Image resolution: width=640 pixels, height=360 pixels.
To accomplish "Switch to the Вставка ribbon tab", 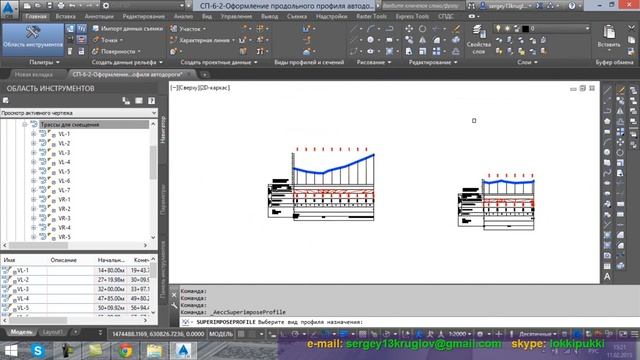I will [x=66, y=16].
